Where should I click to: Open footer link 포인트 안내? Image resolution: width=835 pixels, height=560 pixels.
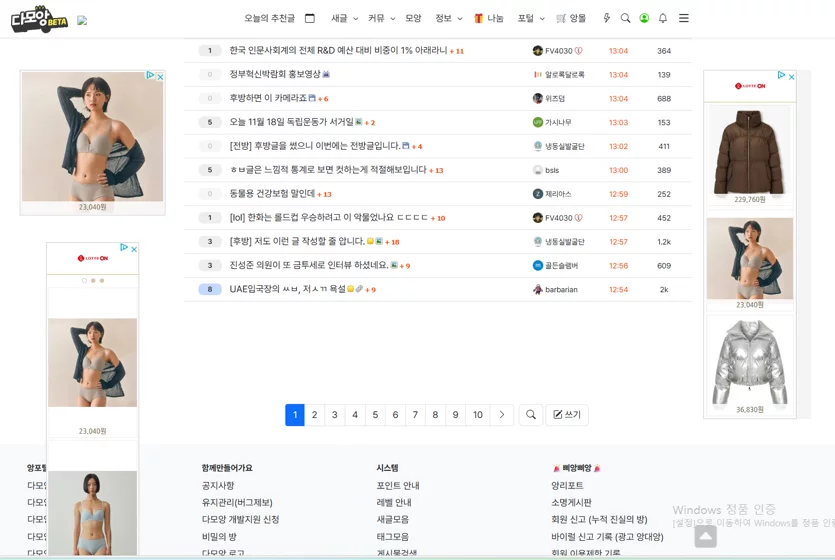pos(398,485)
